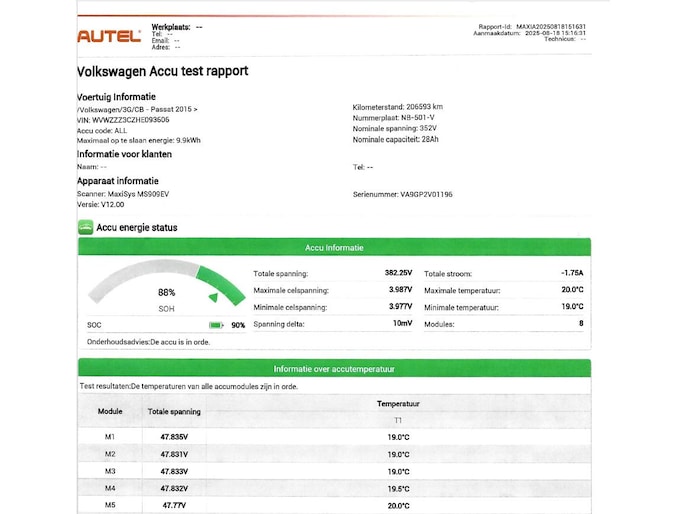Click Minimale celspanning value 3.977V

tap(401, 306)
